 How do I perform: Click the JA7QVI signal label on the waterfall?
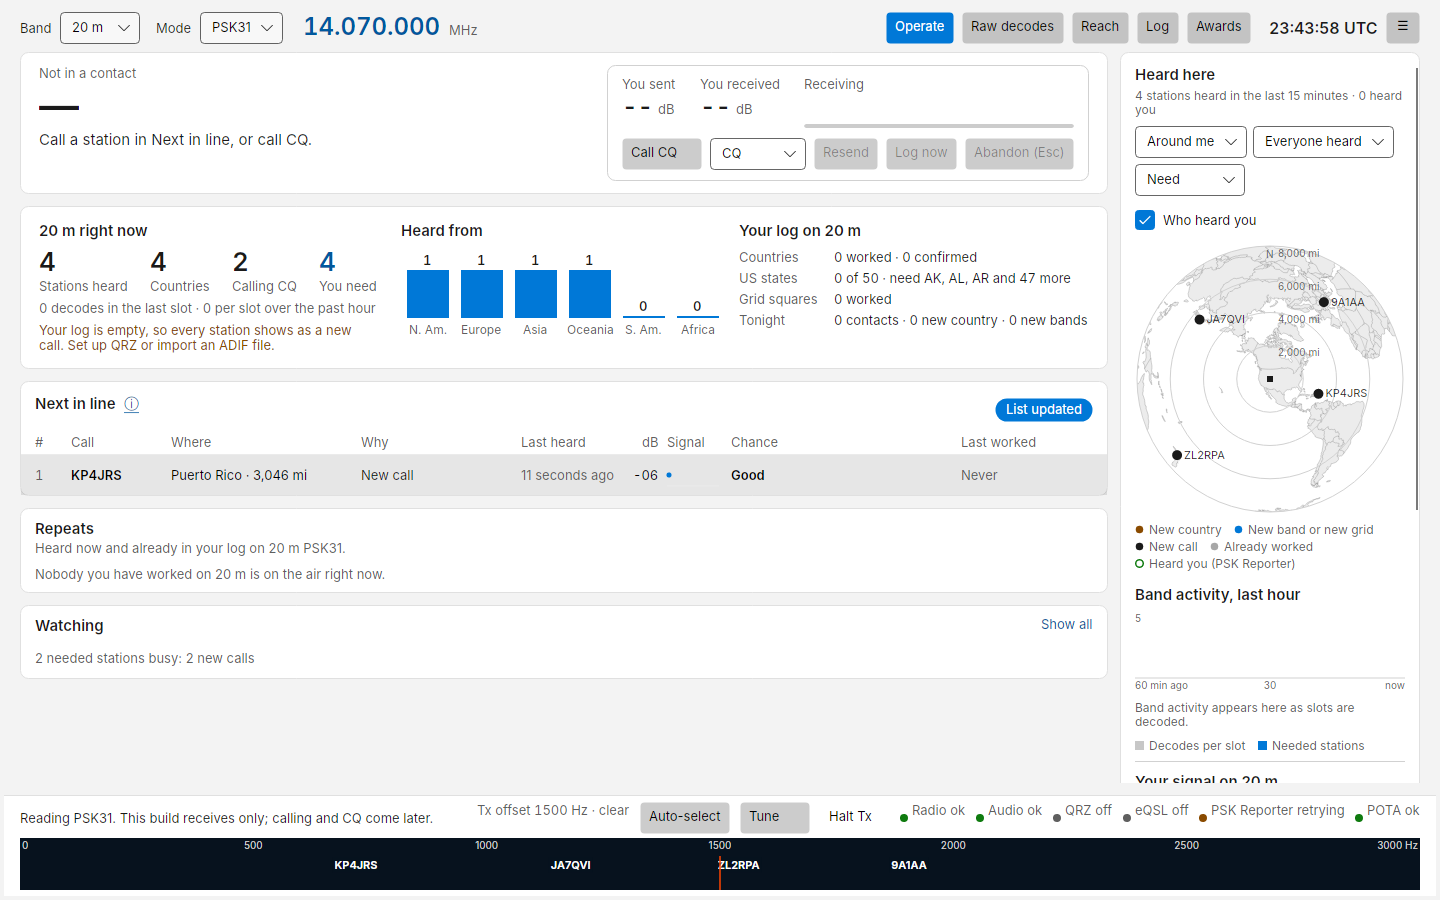click(x=571, y=866)
